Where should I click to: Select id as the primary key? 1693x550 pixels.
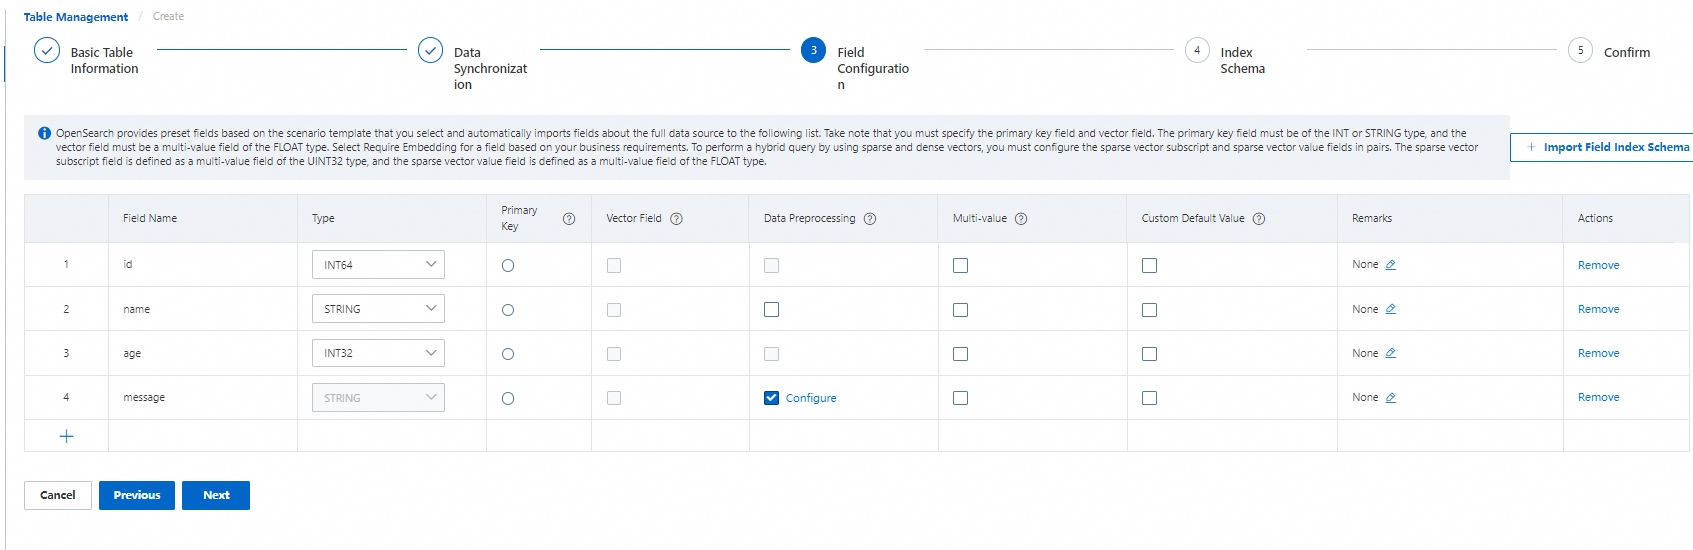(508, 266)
